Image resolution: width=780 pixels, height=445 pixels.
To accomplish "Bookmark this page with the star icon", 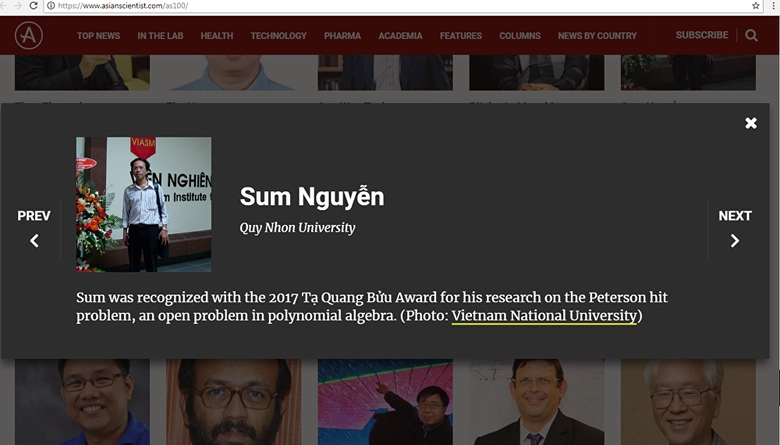I will (756, 6).
